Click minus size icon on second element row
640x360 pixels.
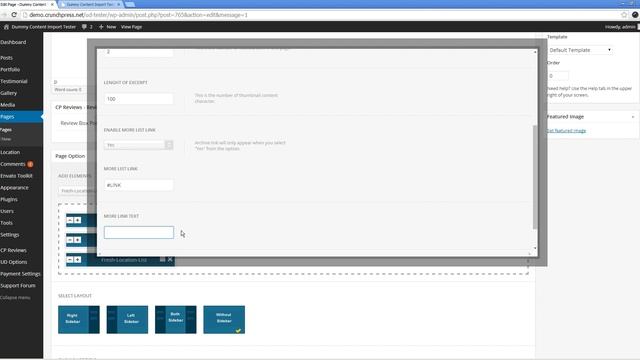coord(70,240)
